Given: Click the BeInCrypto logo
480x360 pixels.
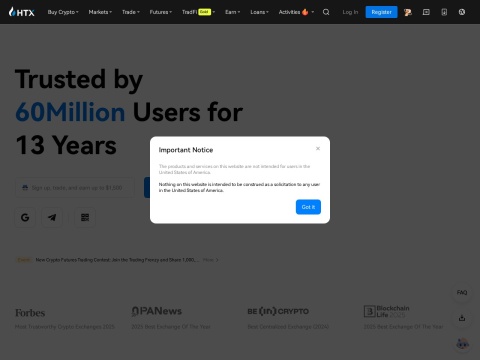Looking at the screenshot, I should click(278, 311).
